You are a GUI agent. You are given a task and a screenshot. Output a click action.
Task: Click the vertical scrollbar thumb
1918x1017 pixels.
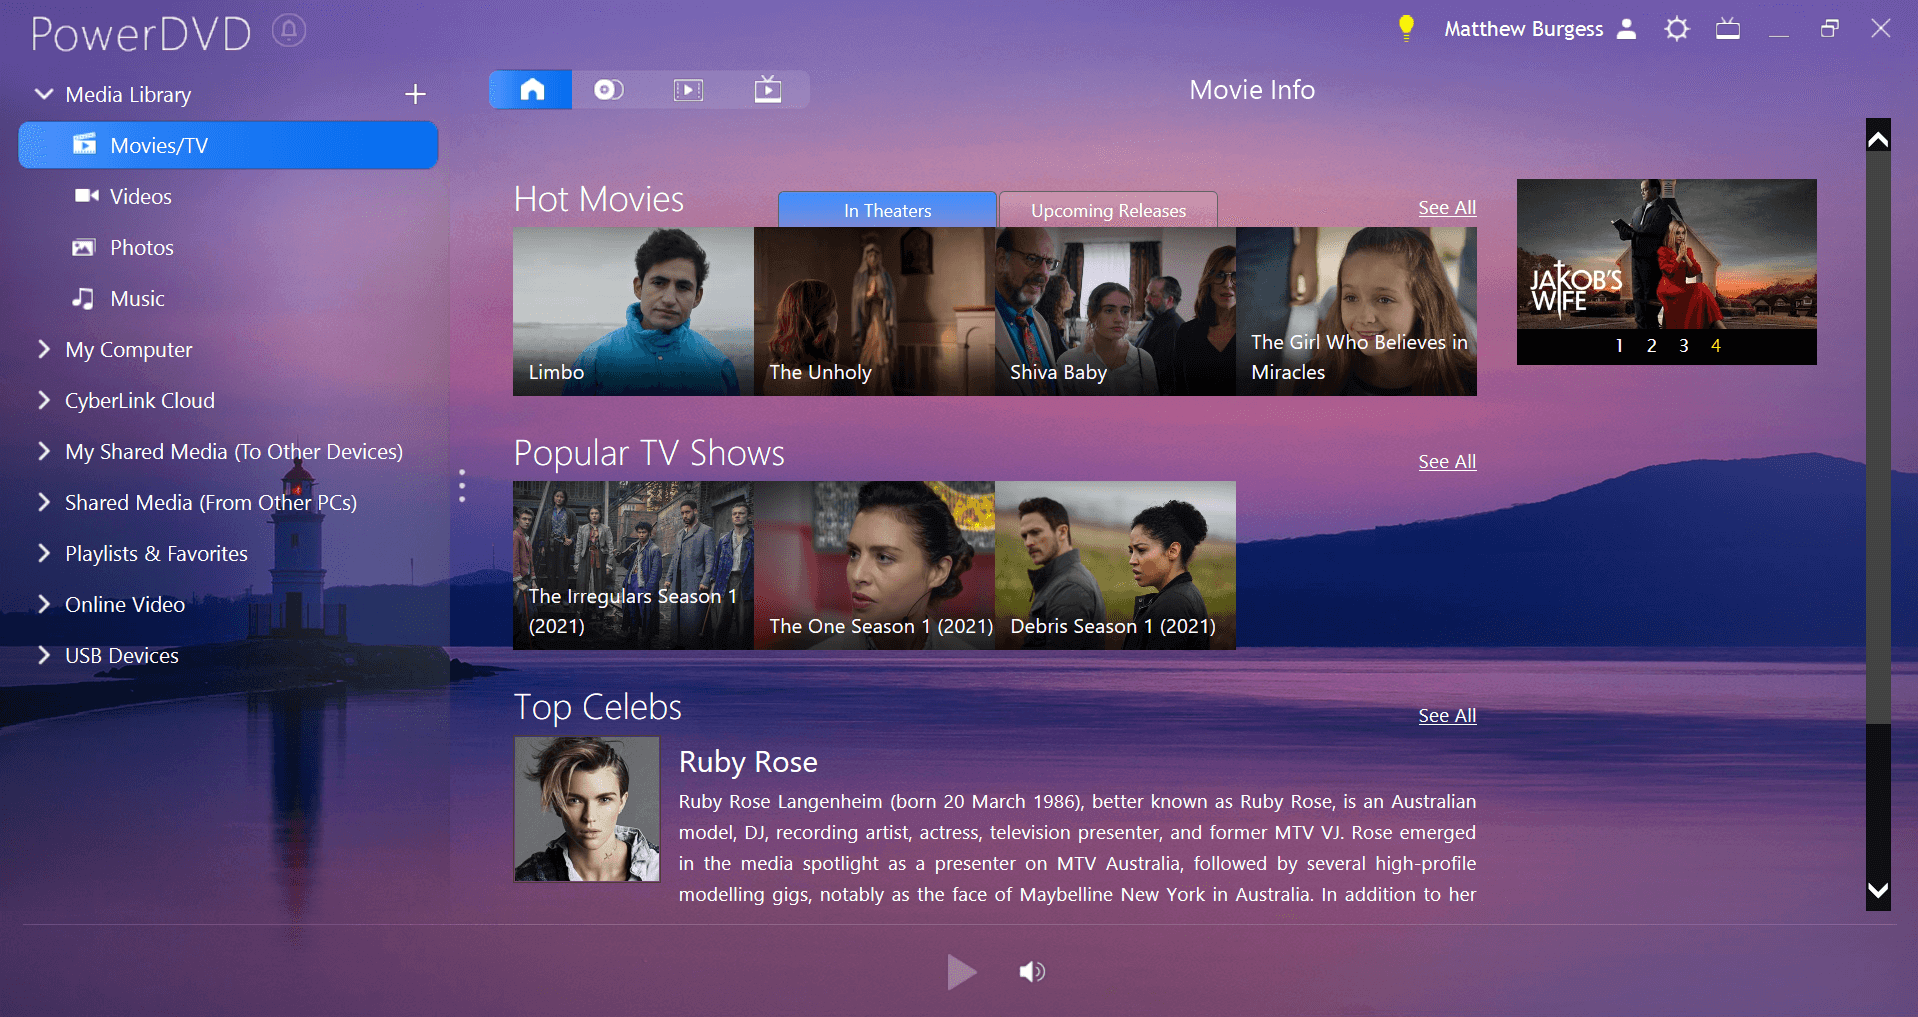[1878, 438]
